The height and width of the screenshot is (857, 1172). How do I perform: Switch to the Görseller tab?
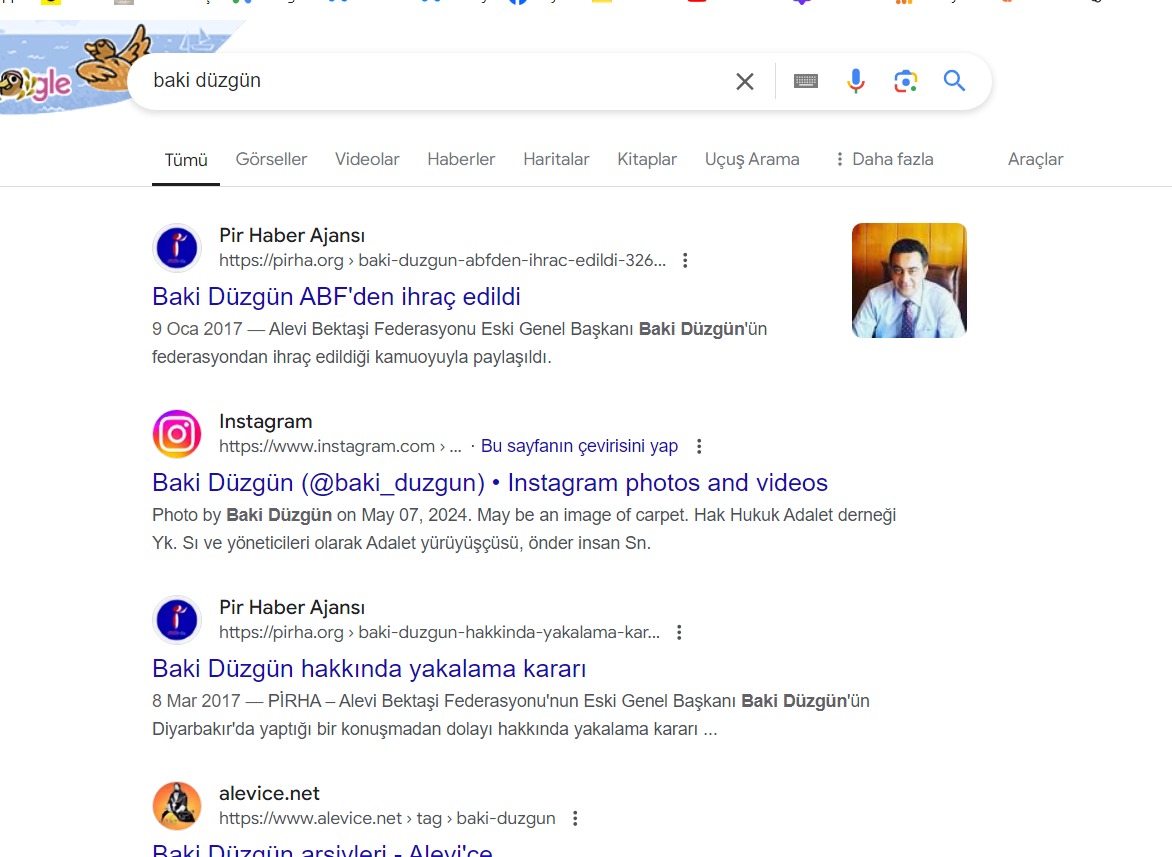click(271, 159)
